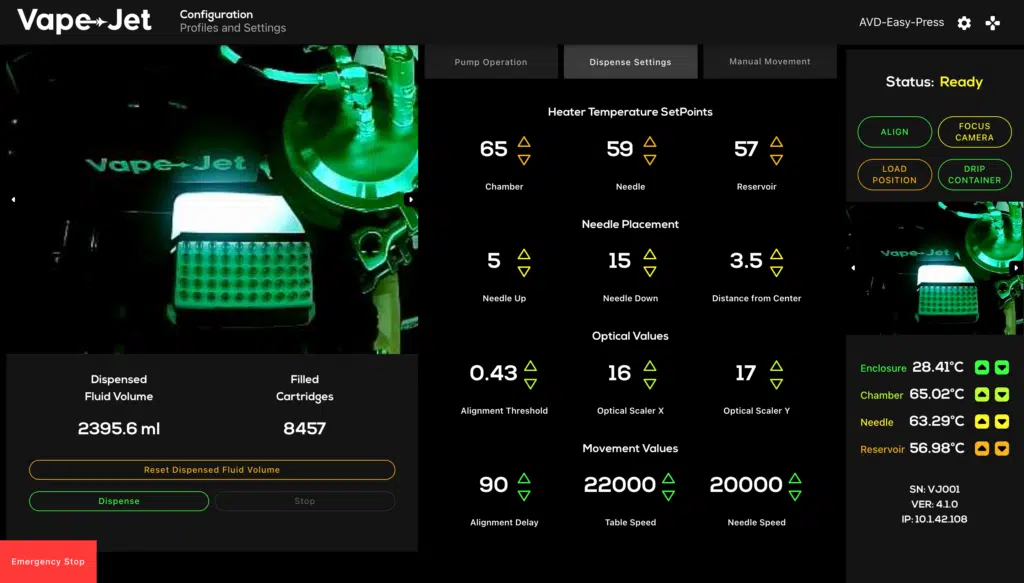Increase Reservoir heater setpoint

click(x=776, y=142)
